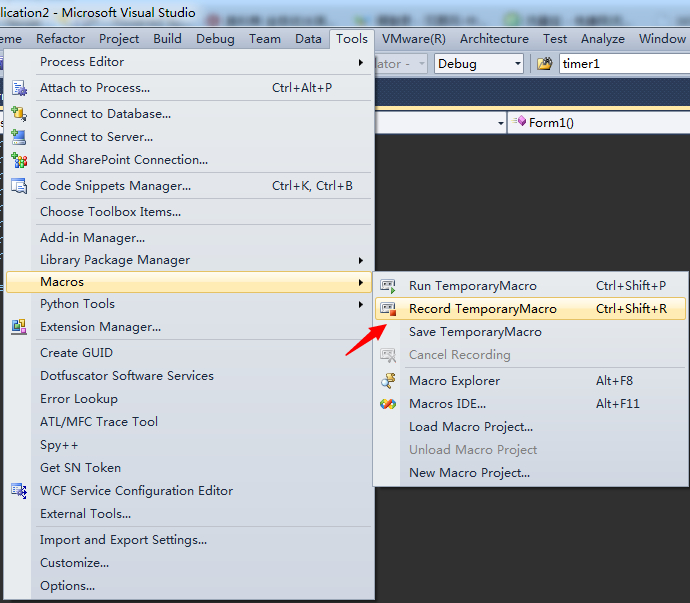
Task: Open Dotfuscator Software Services entry
Action: point(188,376)
